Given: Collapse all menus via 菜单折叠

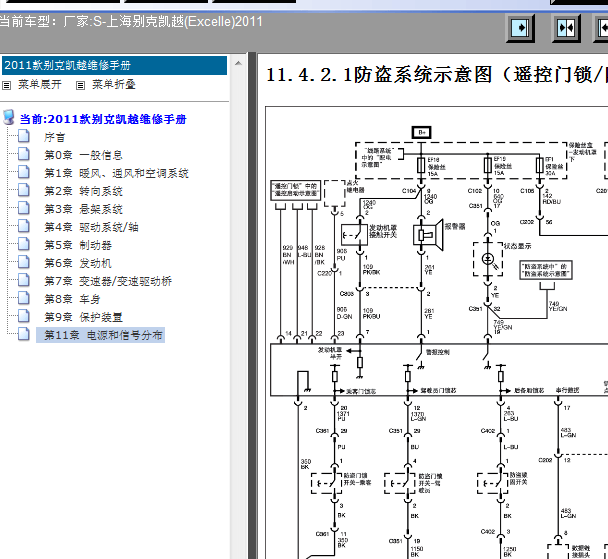Looking at the screenshot, I should 114,85.
